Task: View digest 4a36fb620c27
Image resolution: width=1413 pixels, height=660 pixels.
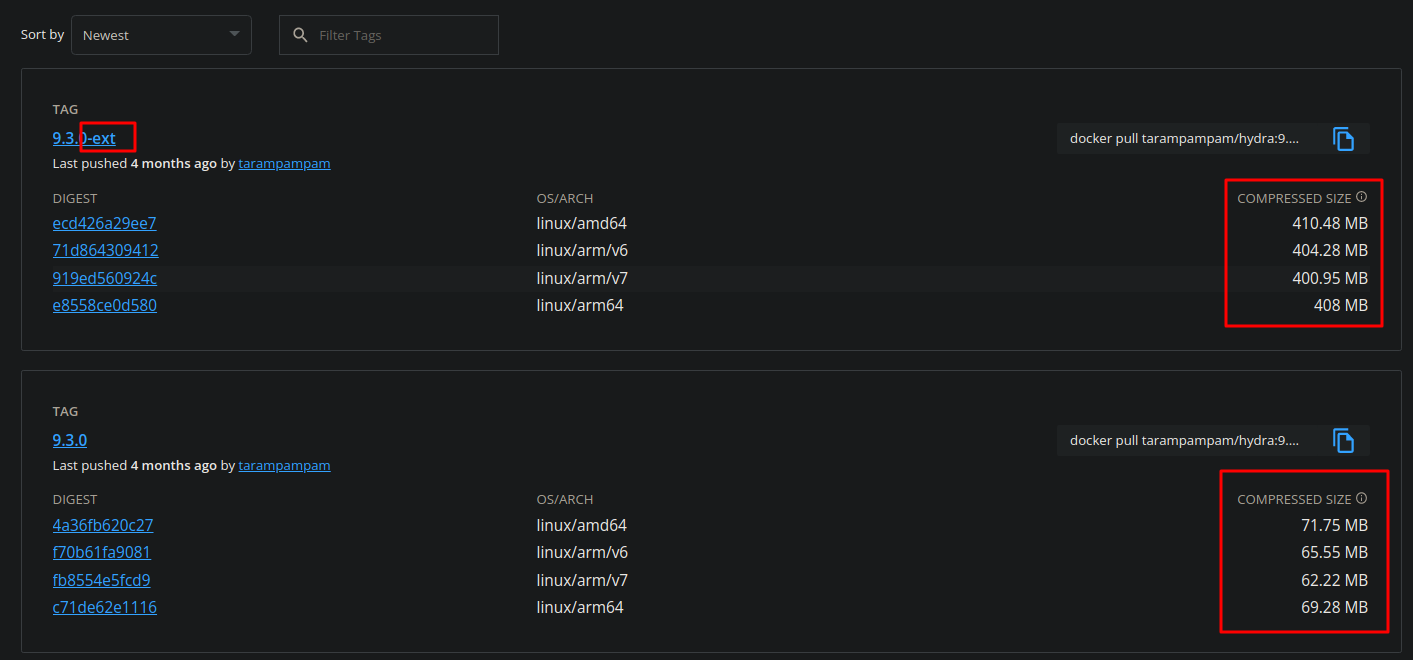Action: (103, 524)
